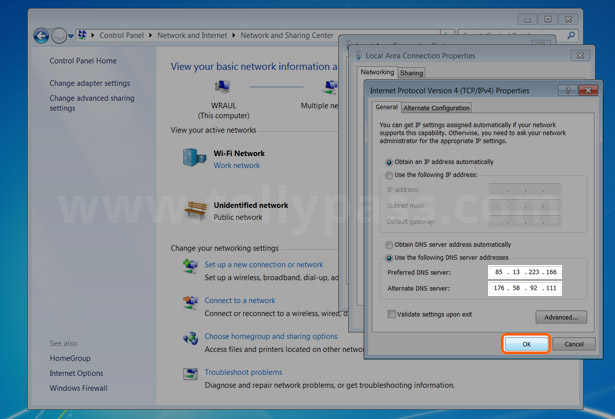Select Control Panel in breadcrumb
615x419 pixels.
point(121,35)
